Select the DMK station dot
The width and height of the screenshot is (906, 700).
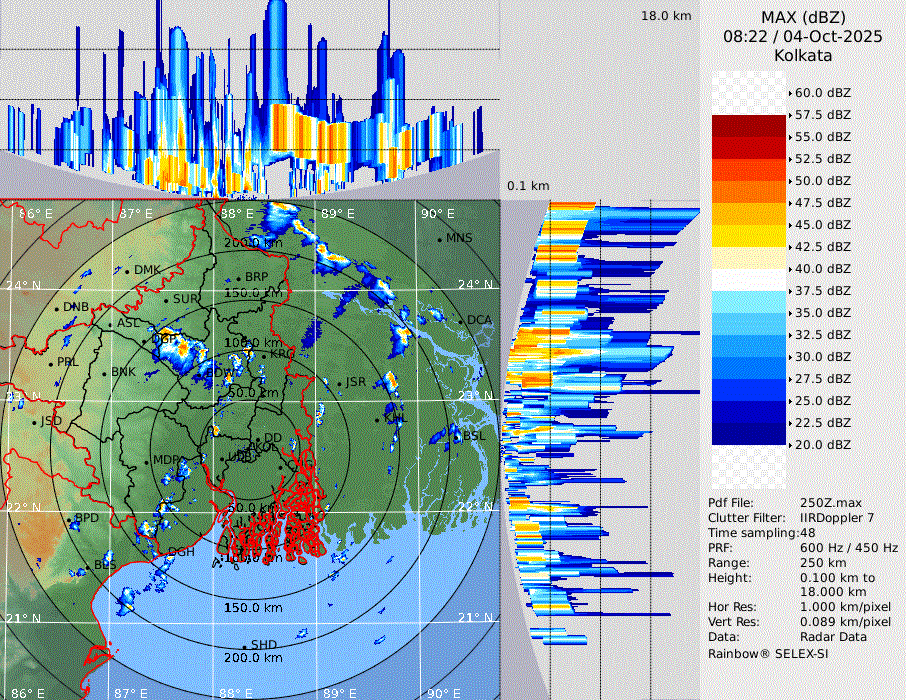128,270
